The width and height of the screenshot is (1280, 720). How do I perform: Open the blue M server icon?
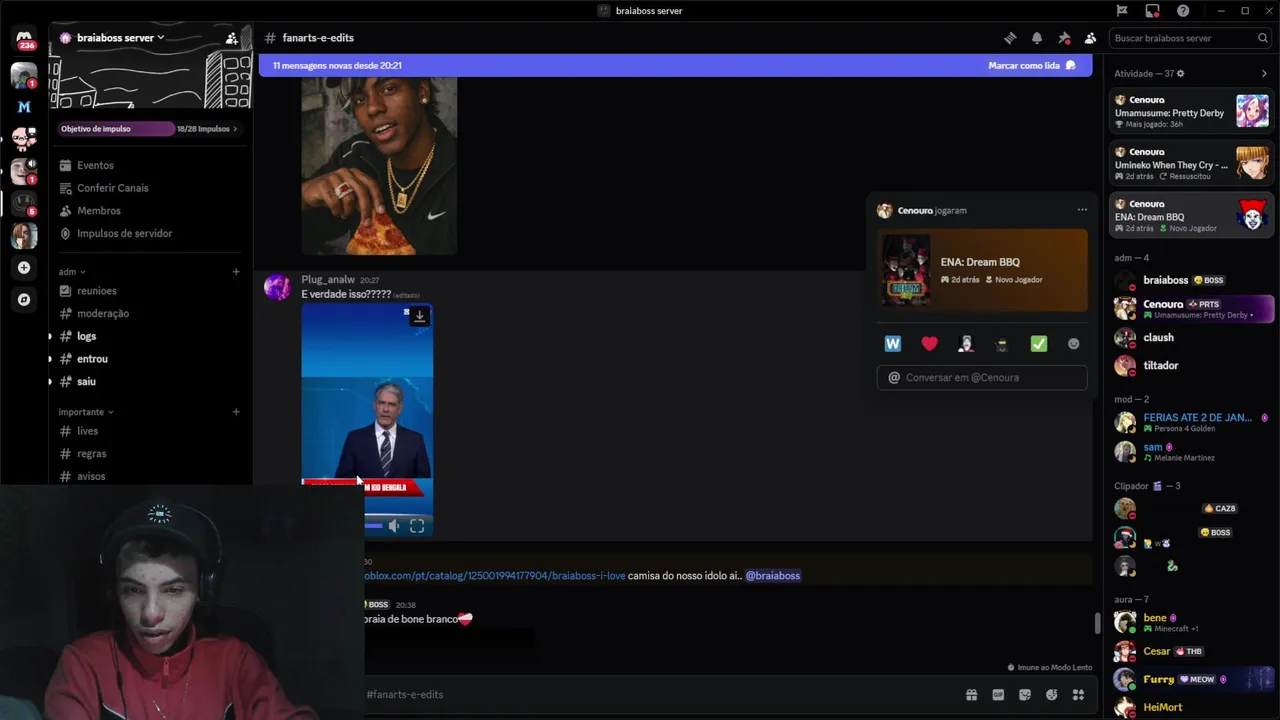tap(24, 107)
